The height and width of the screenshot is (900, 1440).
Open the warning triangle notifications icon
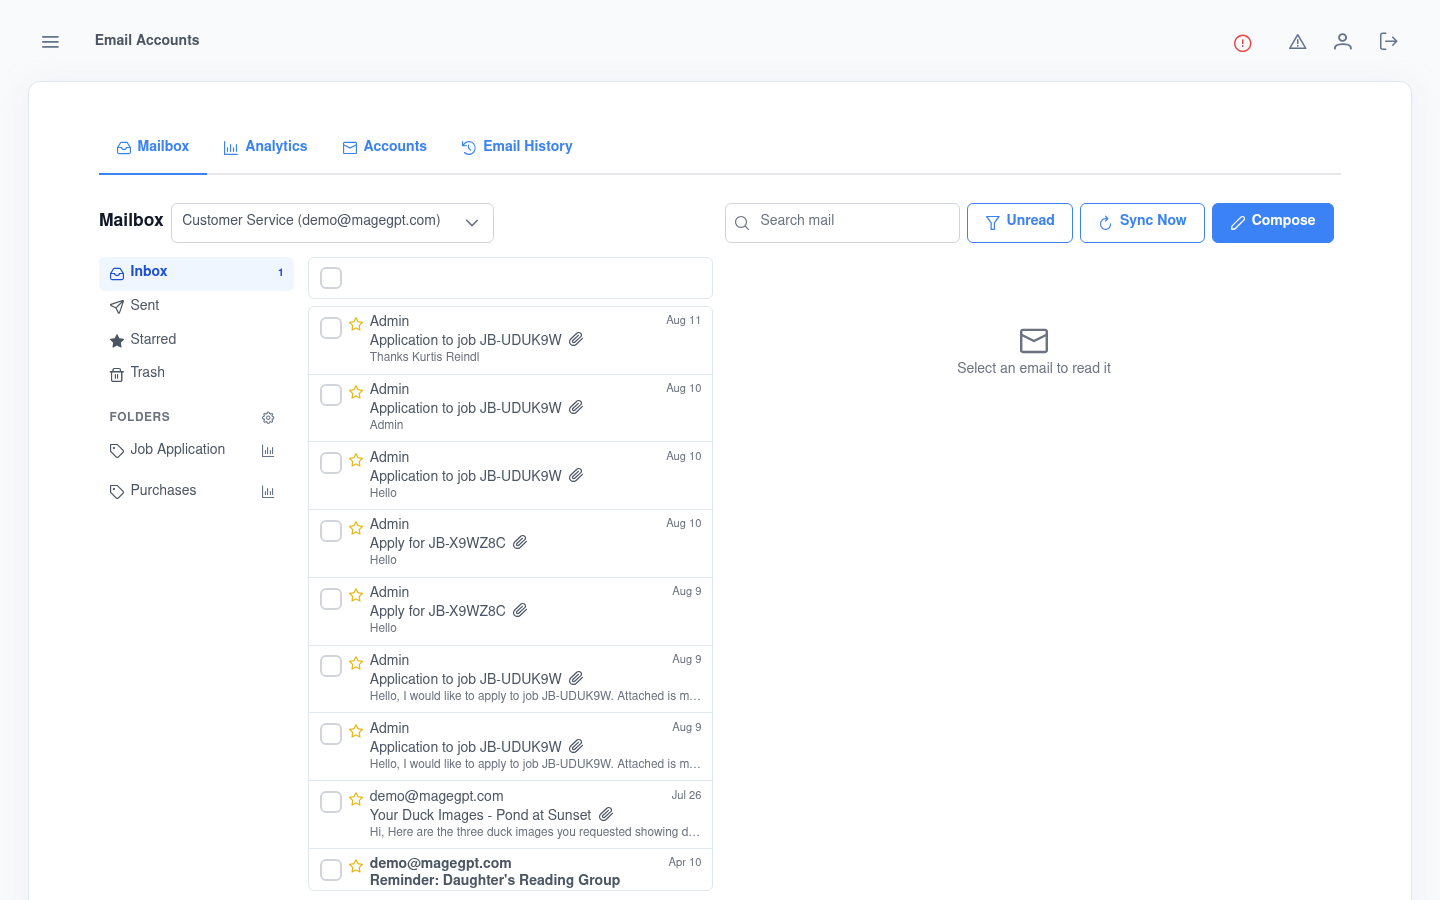[x=1298, y=41]
